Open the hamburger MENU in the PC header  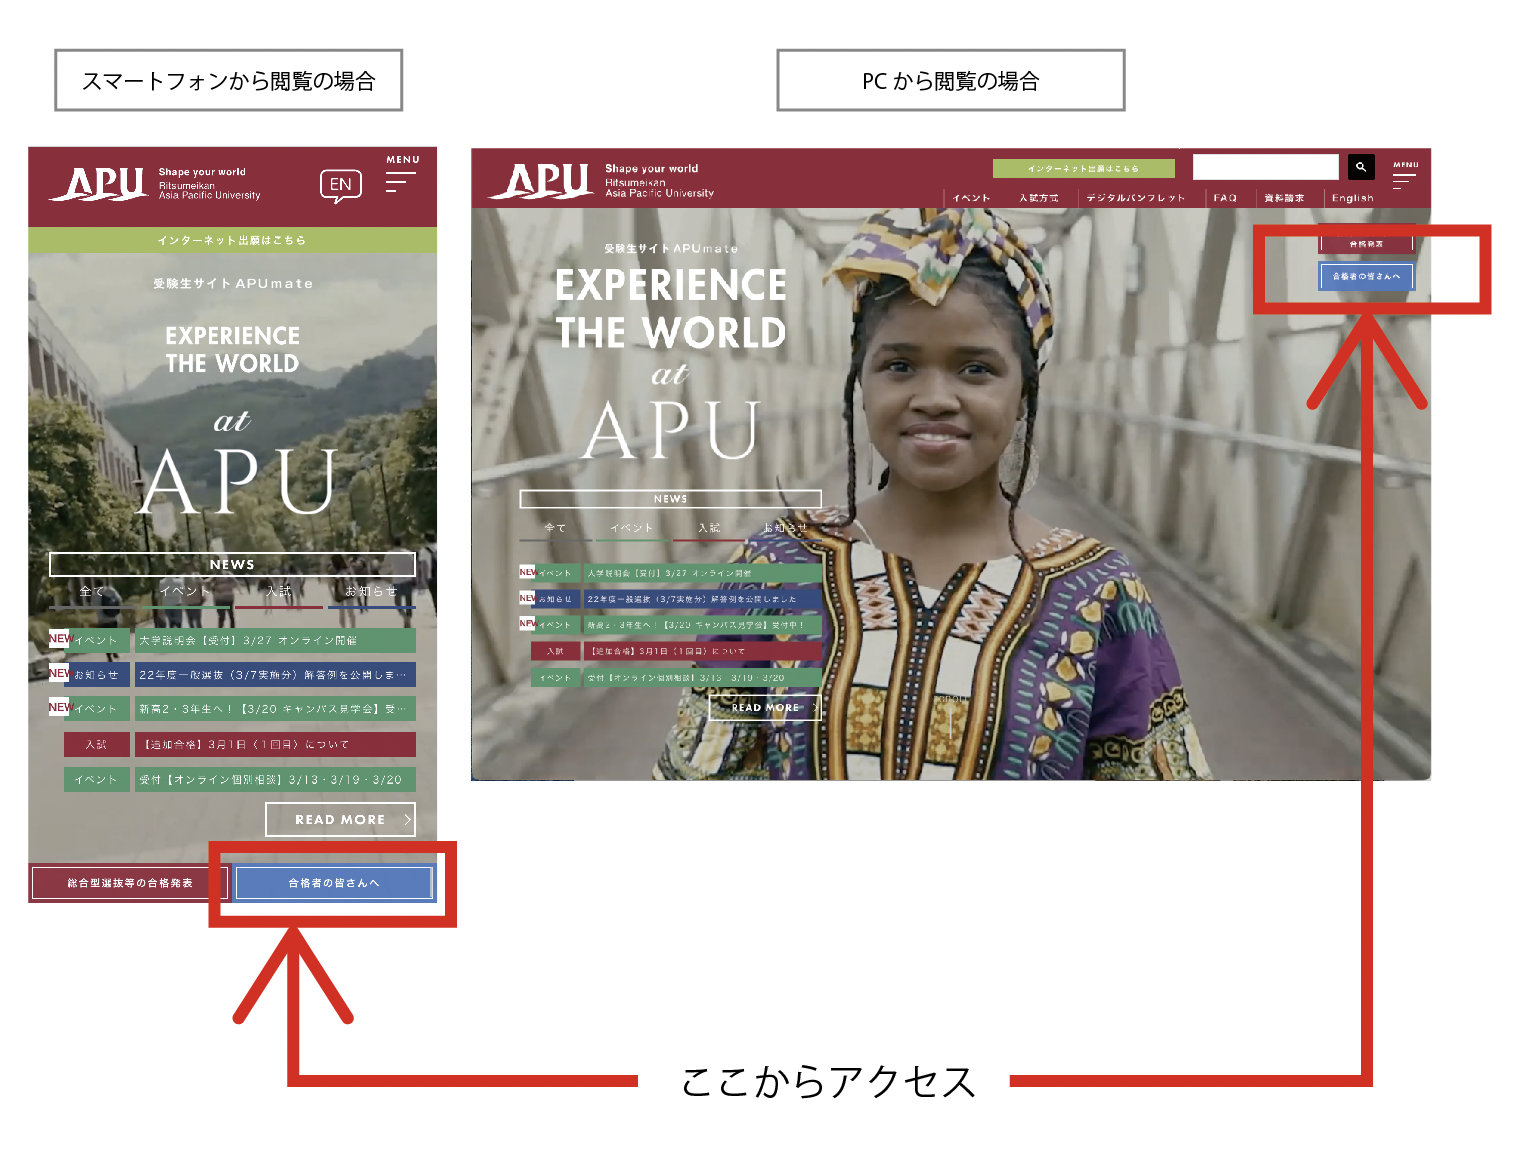1405,175
